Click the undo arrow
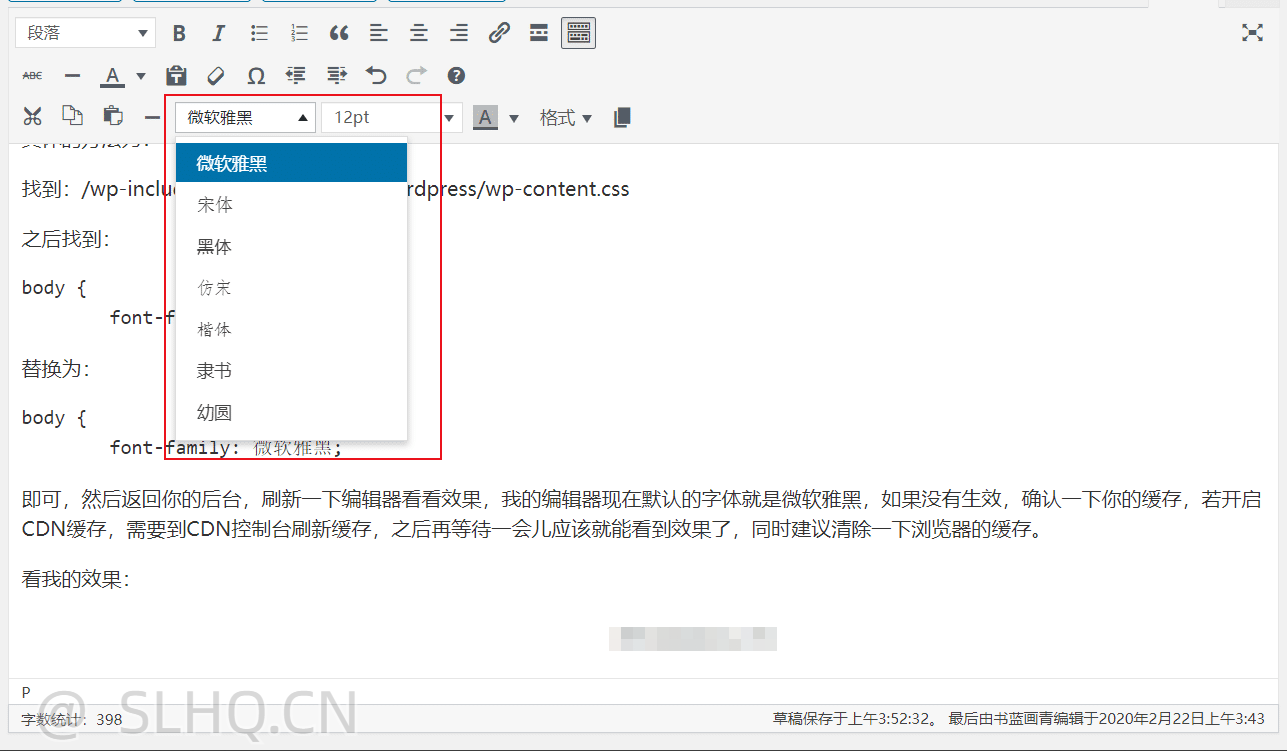Image resolution: width=1287 pixels, height=751 pixels. point(376,75)
